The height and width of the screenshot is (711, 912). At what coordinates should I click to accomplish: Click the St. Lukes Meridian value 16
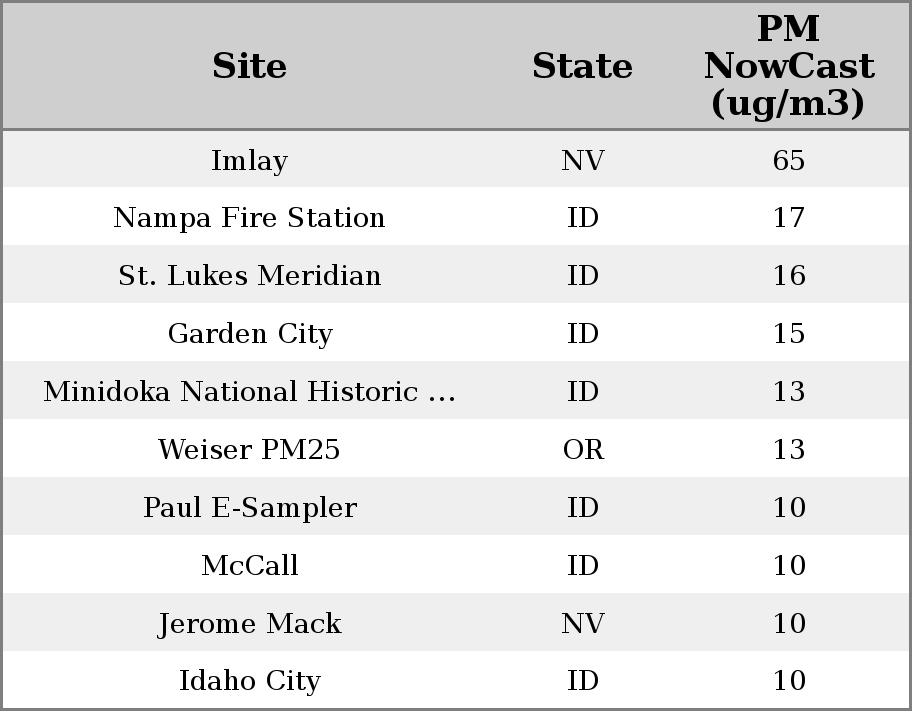(x=788, y=276)
